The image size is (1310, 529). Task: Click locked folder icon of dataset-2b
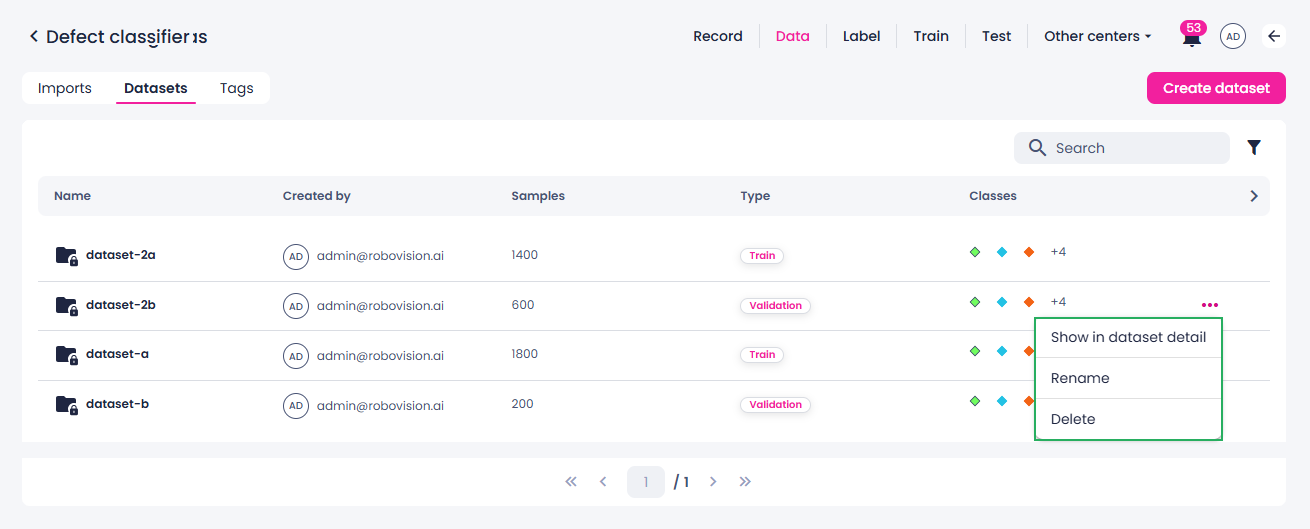coord(67,306)
